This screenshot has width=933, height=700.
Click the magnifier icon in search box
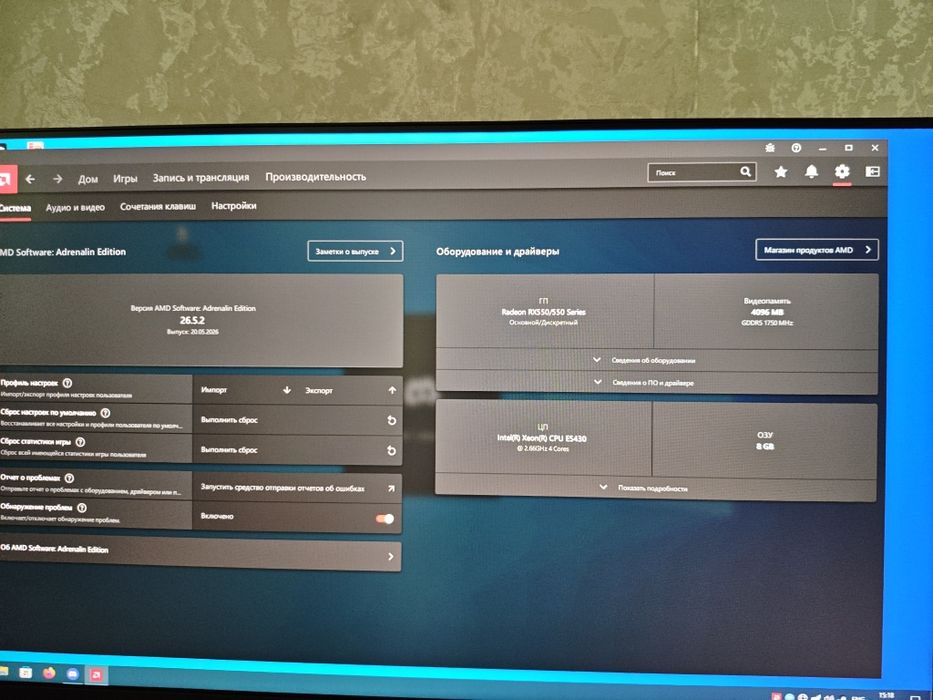[746, 172]
